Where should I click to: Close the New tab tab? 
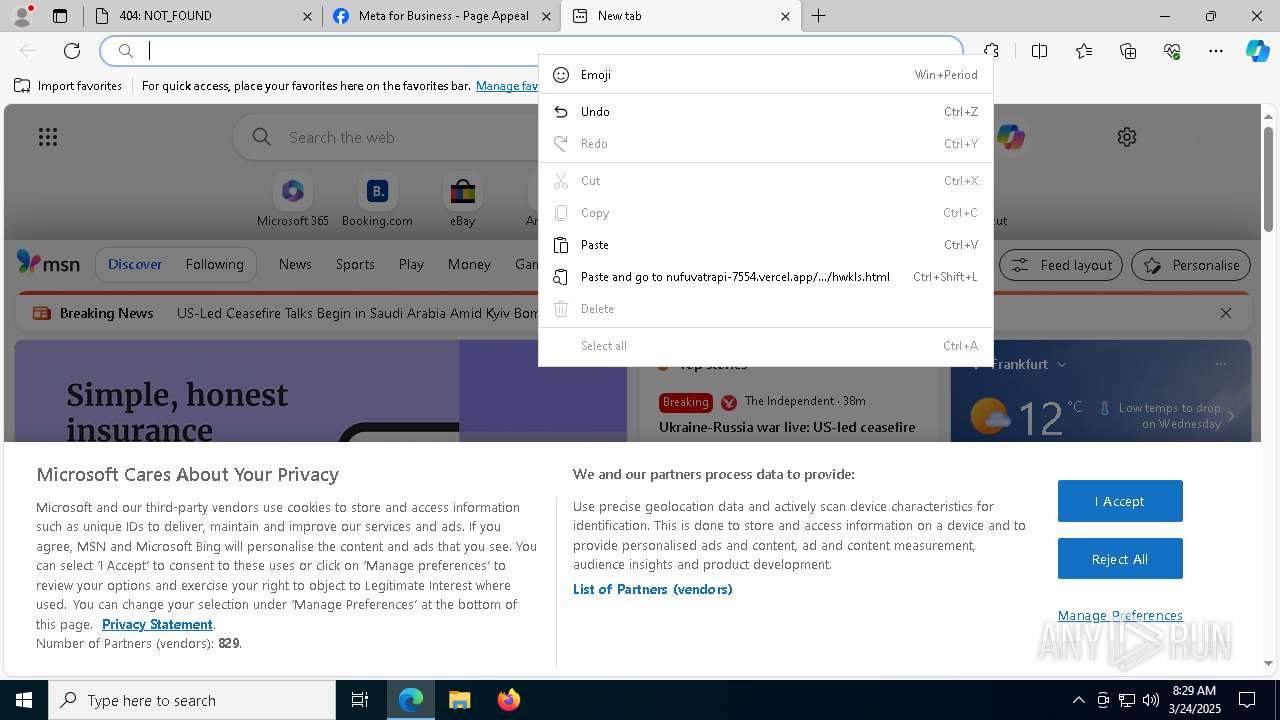(x=785, y=16)
